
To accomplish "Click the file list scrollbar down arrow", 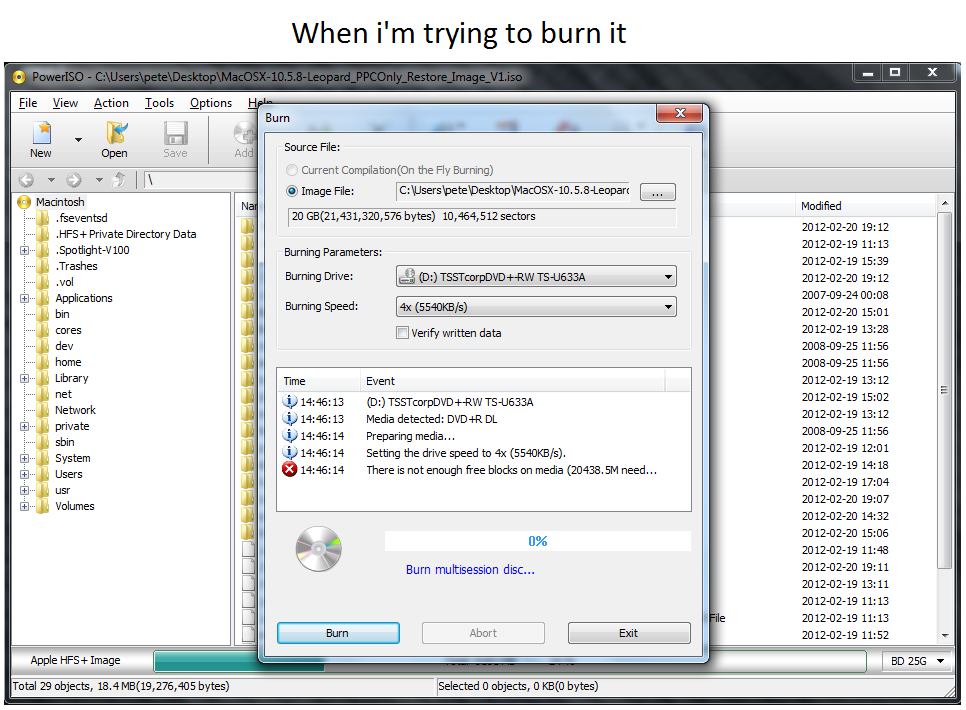I will click(x=944, y=635).
